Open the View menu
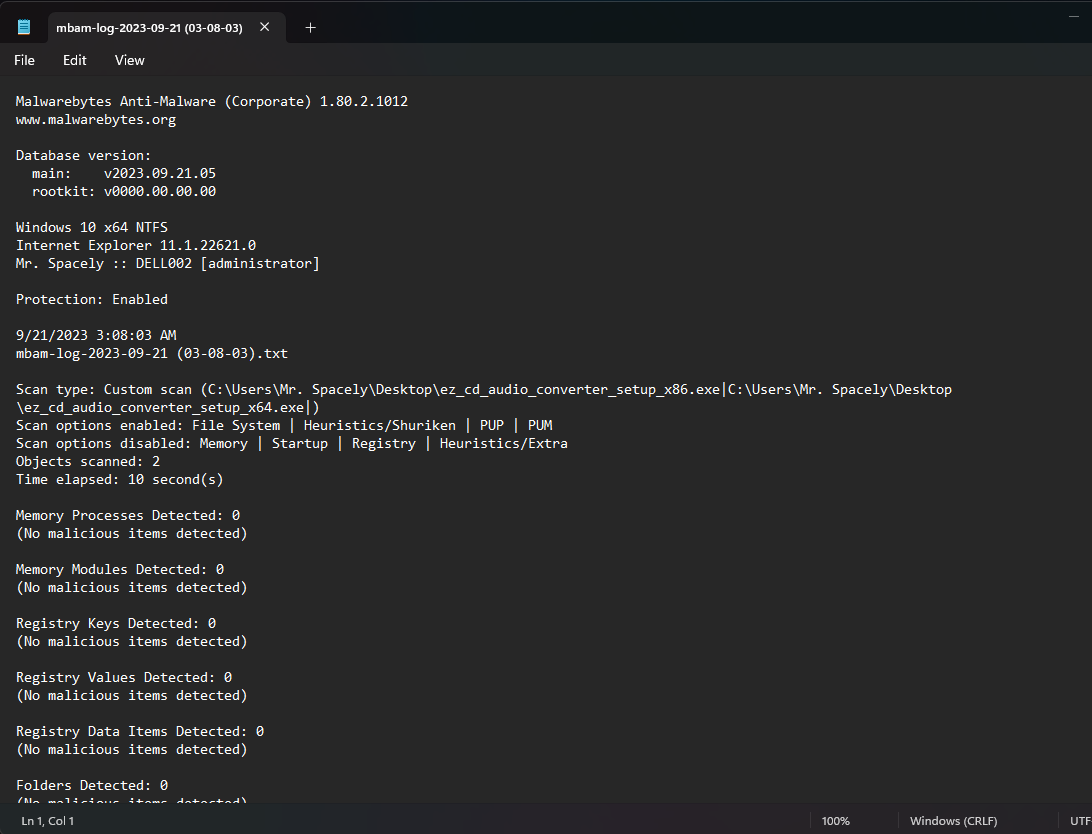This screenshot has height=834, width=1092. tap(130, 61)
